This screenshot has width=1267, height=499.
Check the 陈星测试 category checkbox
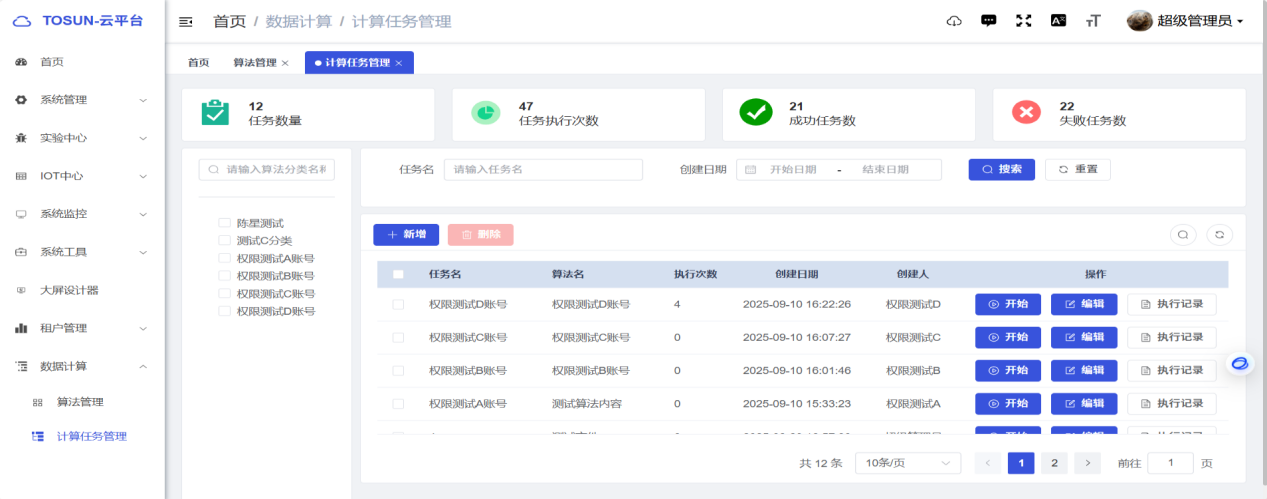tap(225, 223)
